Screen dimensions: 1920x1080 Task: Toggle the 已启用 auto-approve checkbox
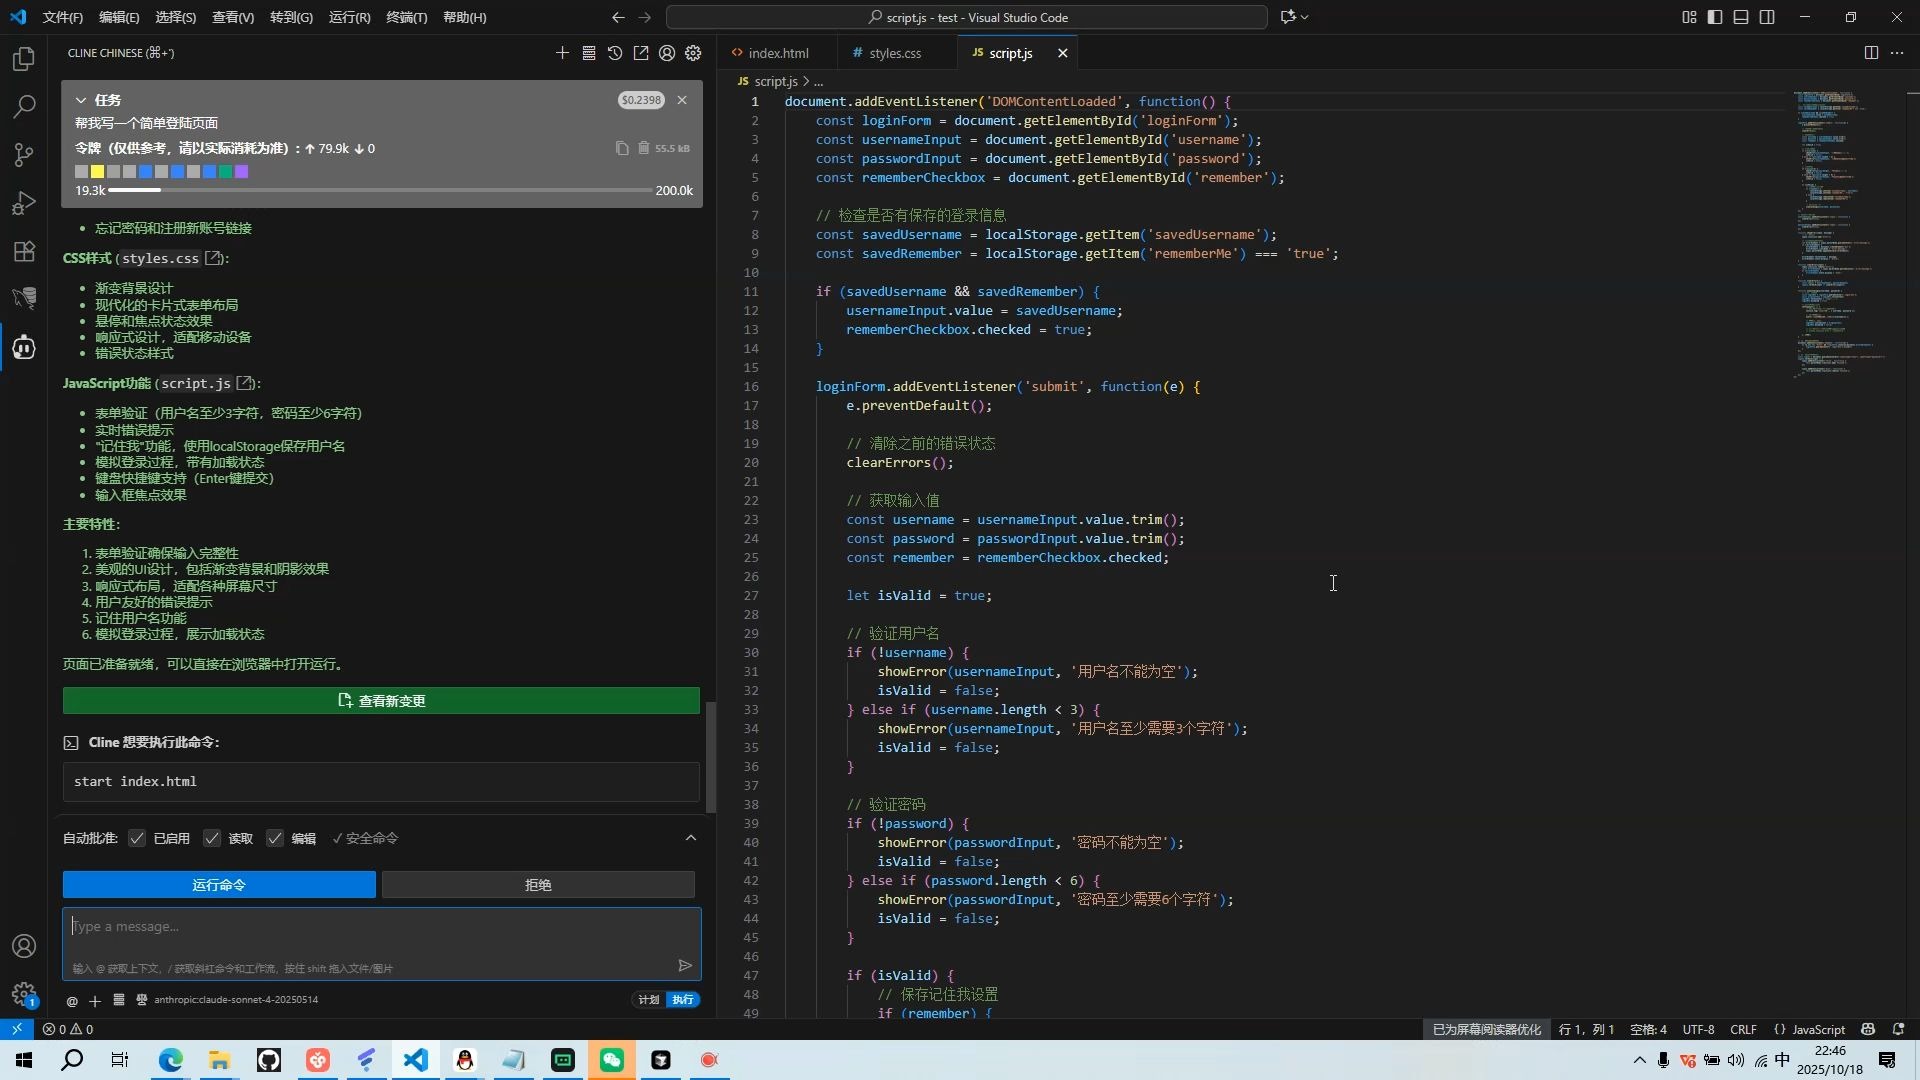pos(137,838)
